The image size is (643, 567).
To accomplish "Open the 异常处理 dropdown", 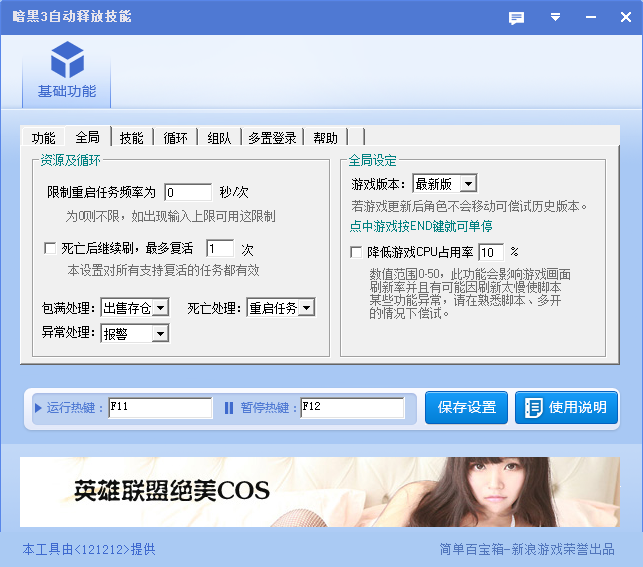I will (x=160, y=334).
